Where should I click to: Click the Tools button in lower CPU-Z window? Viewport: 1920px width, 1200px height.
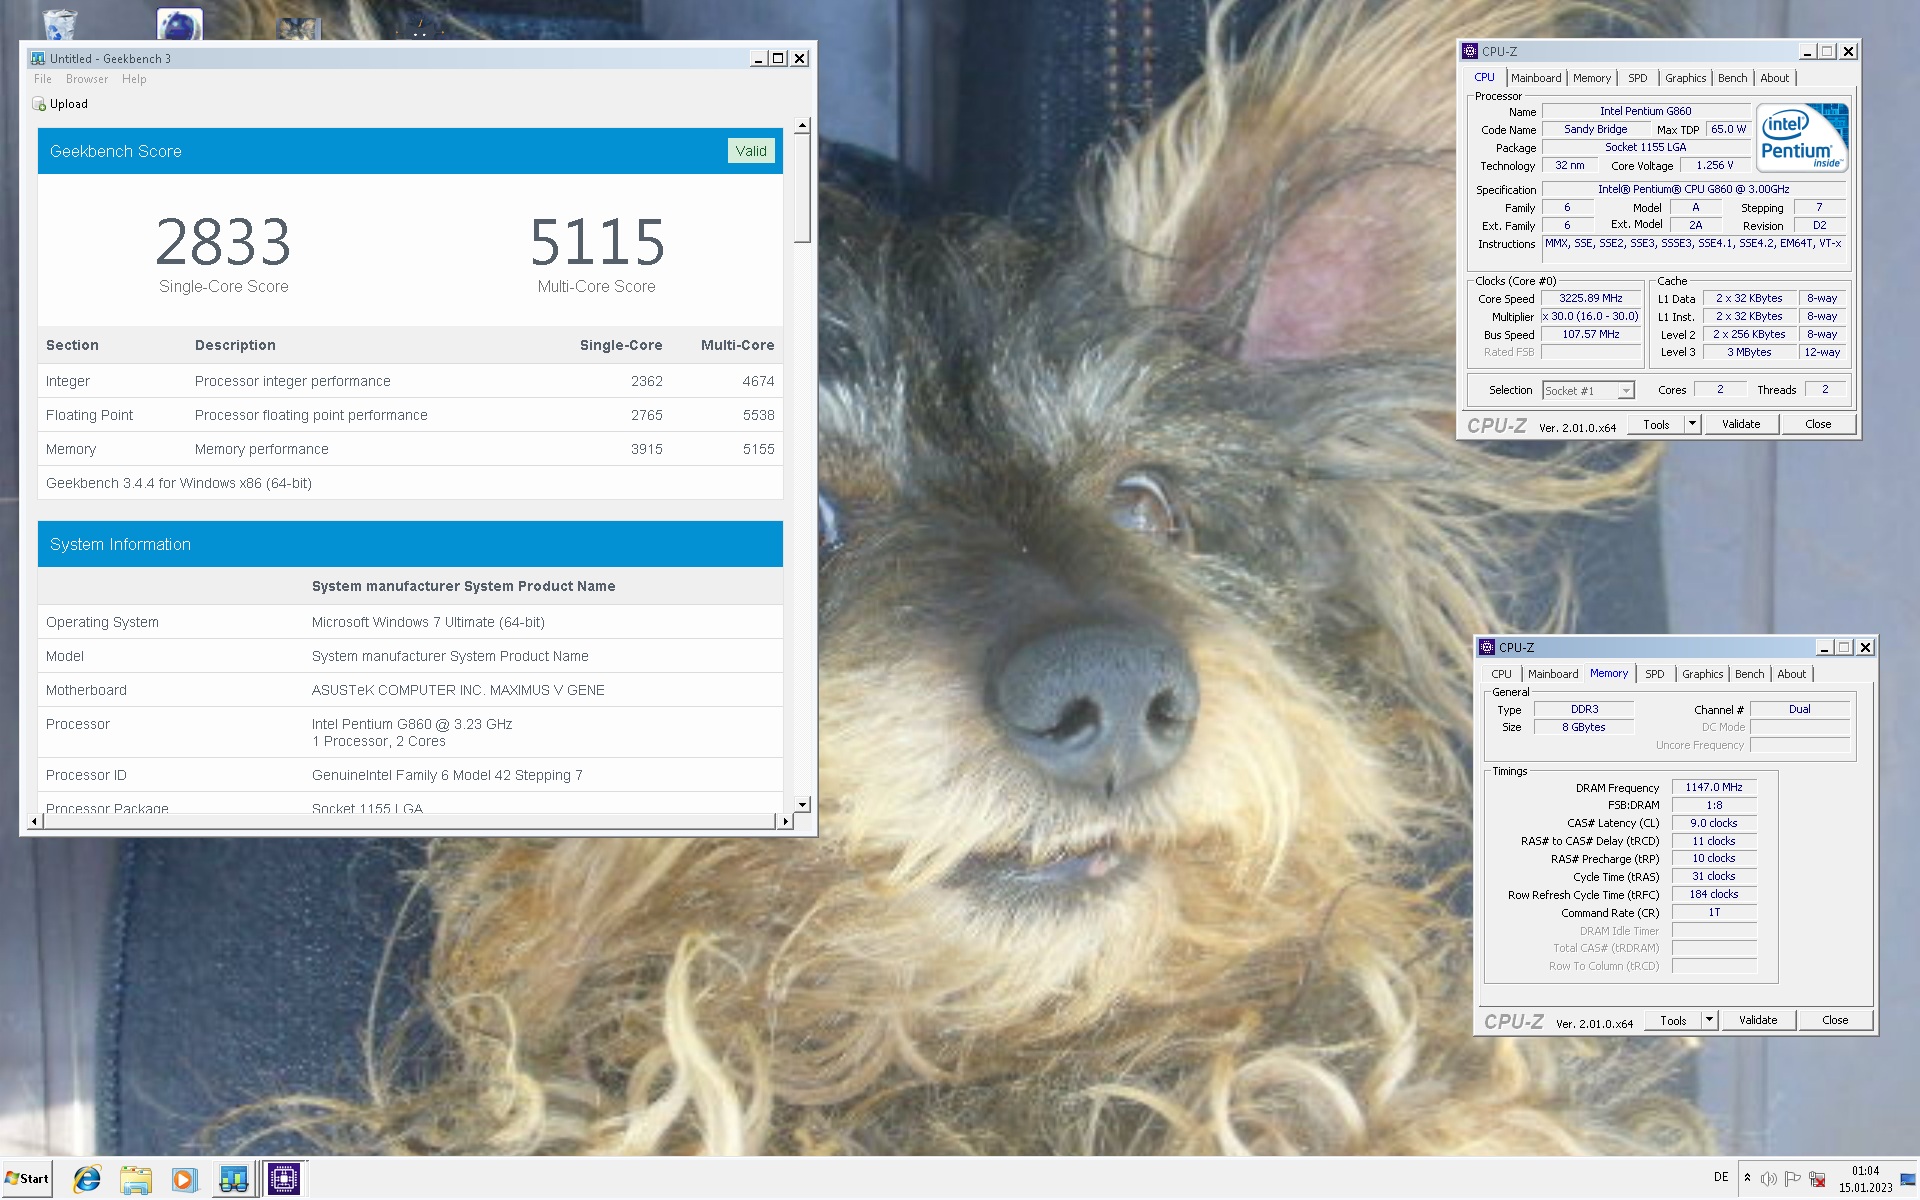pyautogui.click(x=1673, y=1020)
